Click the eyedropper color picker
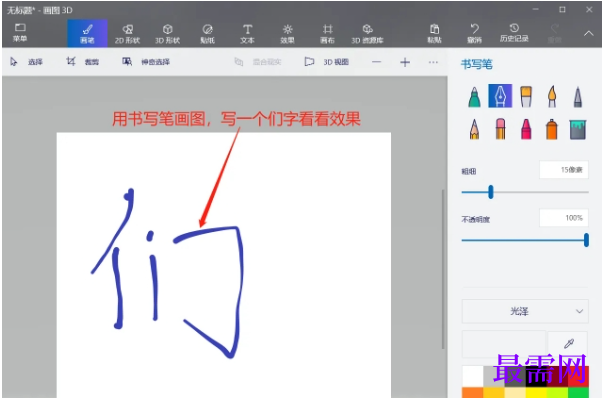The image size is (605, 400). tap(568, 343)
